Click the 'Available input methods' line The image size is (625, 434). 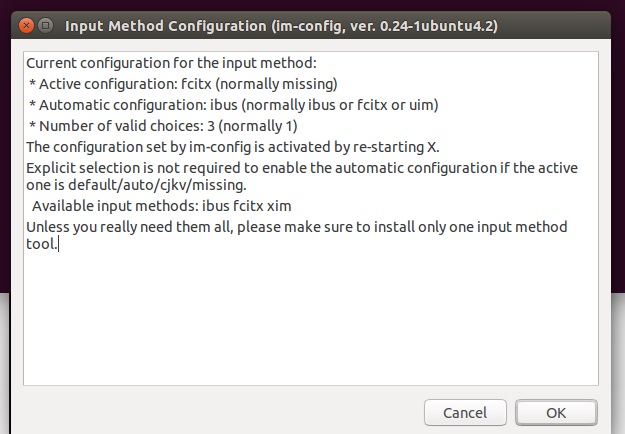pyautogui.click(x=161, y=206)
